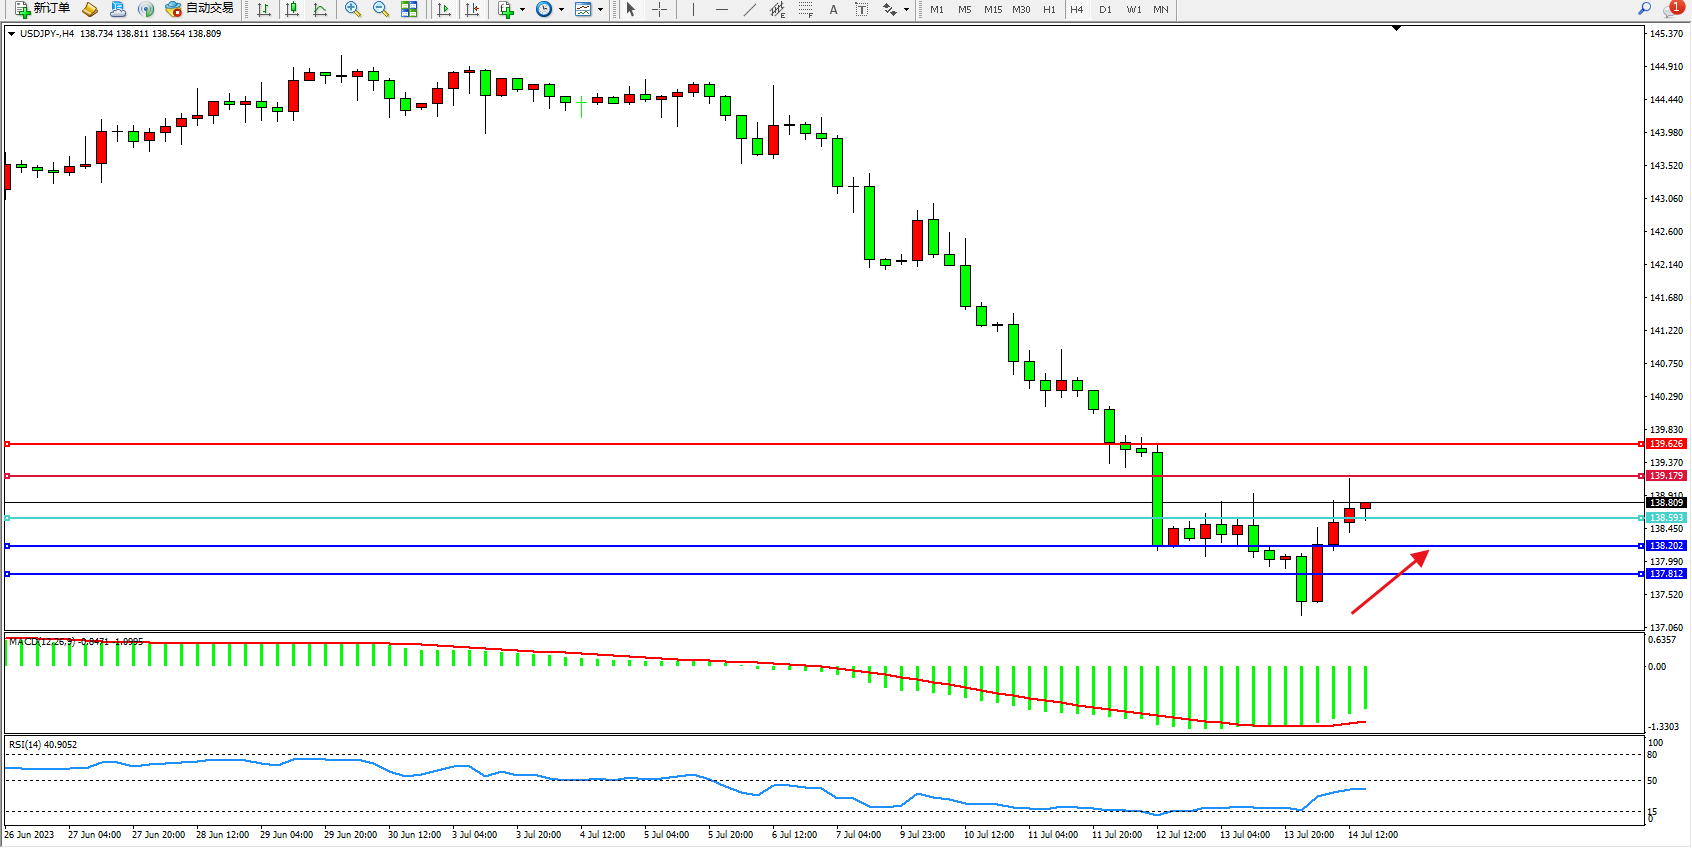Viewport: 1692px width, 848px height.
Task: Toggle the AutoTrading (自动交易) button
Action: [200, 9]
